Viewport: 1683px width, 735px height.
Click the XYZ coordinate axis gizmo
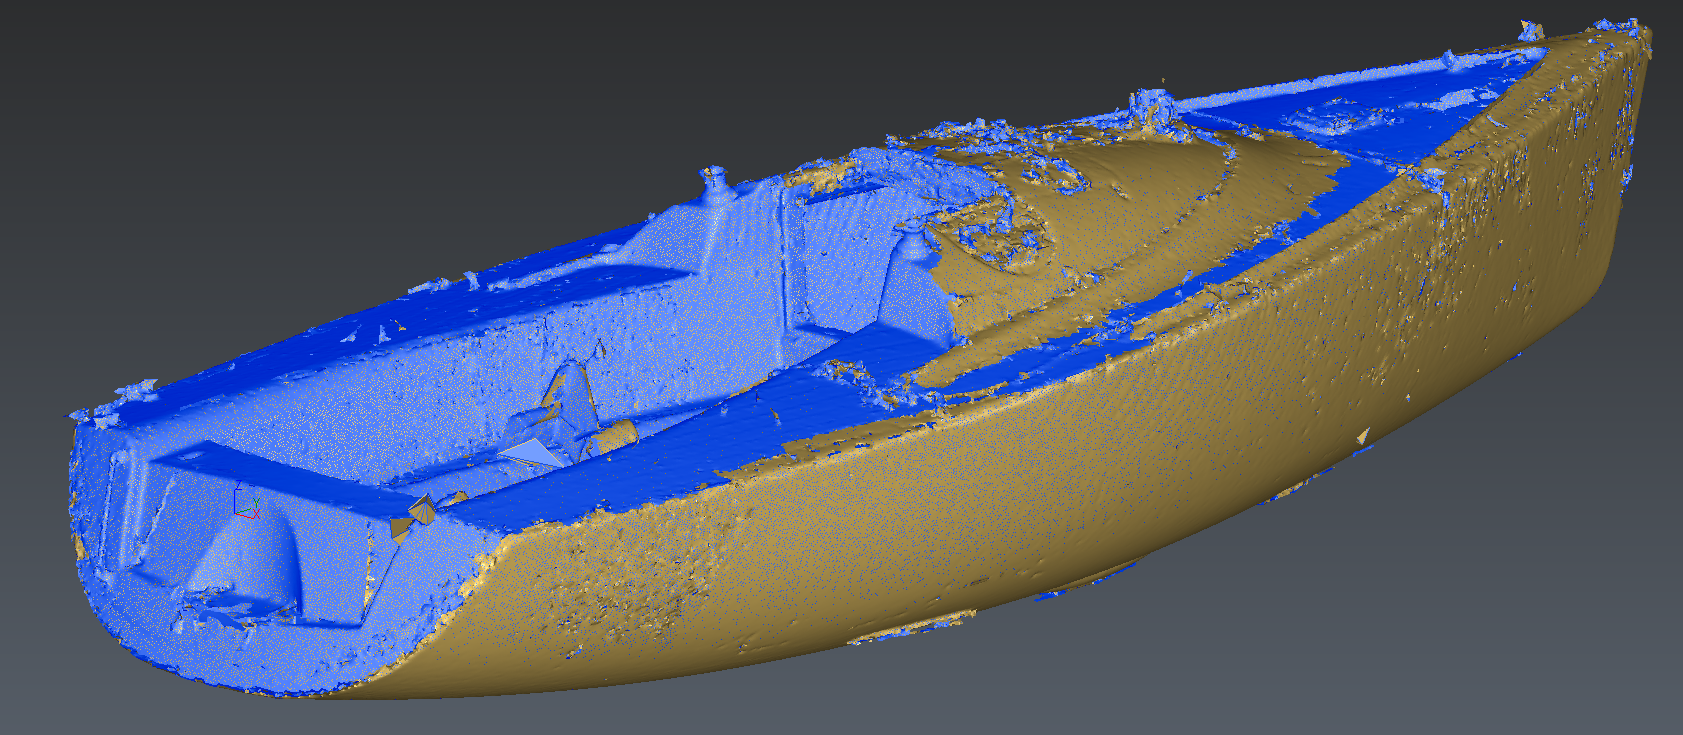[x=246, y=501]
